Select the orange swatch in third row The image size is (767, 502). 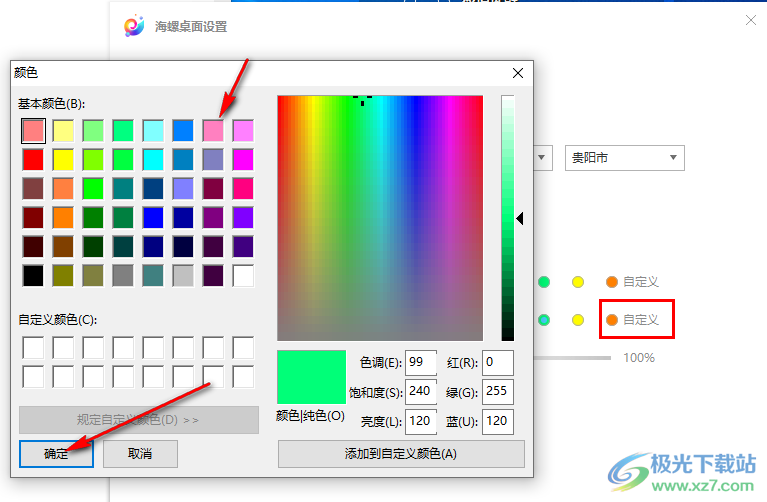pyautogui.click(x=63, y=189)
